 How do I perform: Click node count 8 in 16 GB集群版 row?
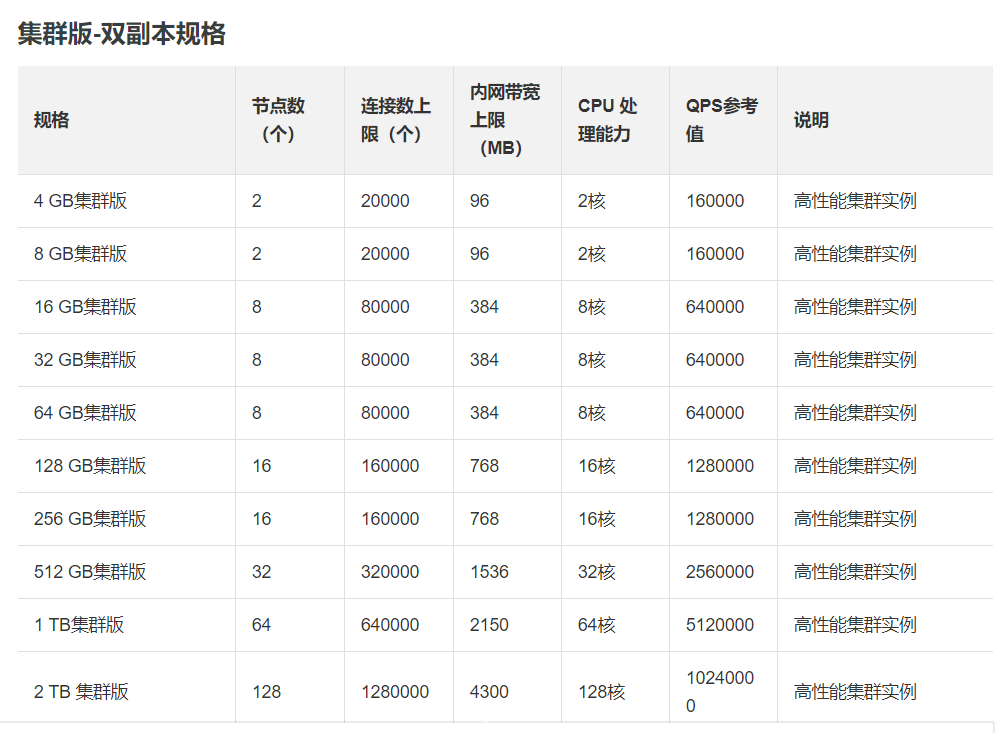pyautogui.click(x=257, y=307)
